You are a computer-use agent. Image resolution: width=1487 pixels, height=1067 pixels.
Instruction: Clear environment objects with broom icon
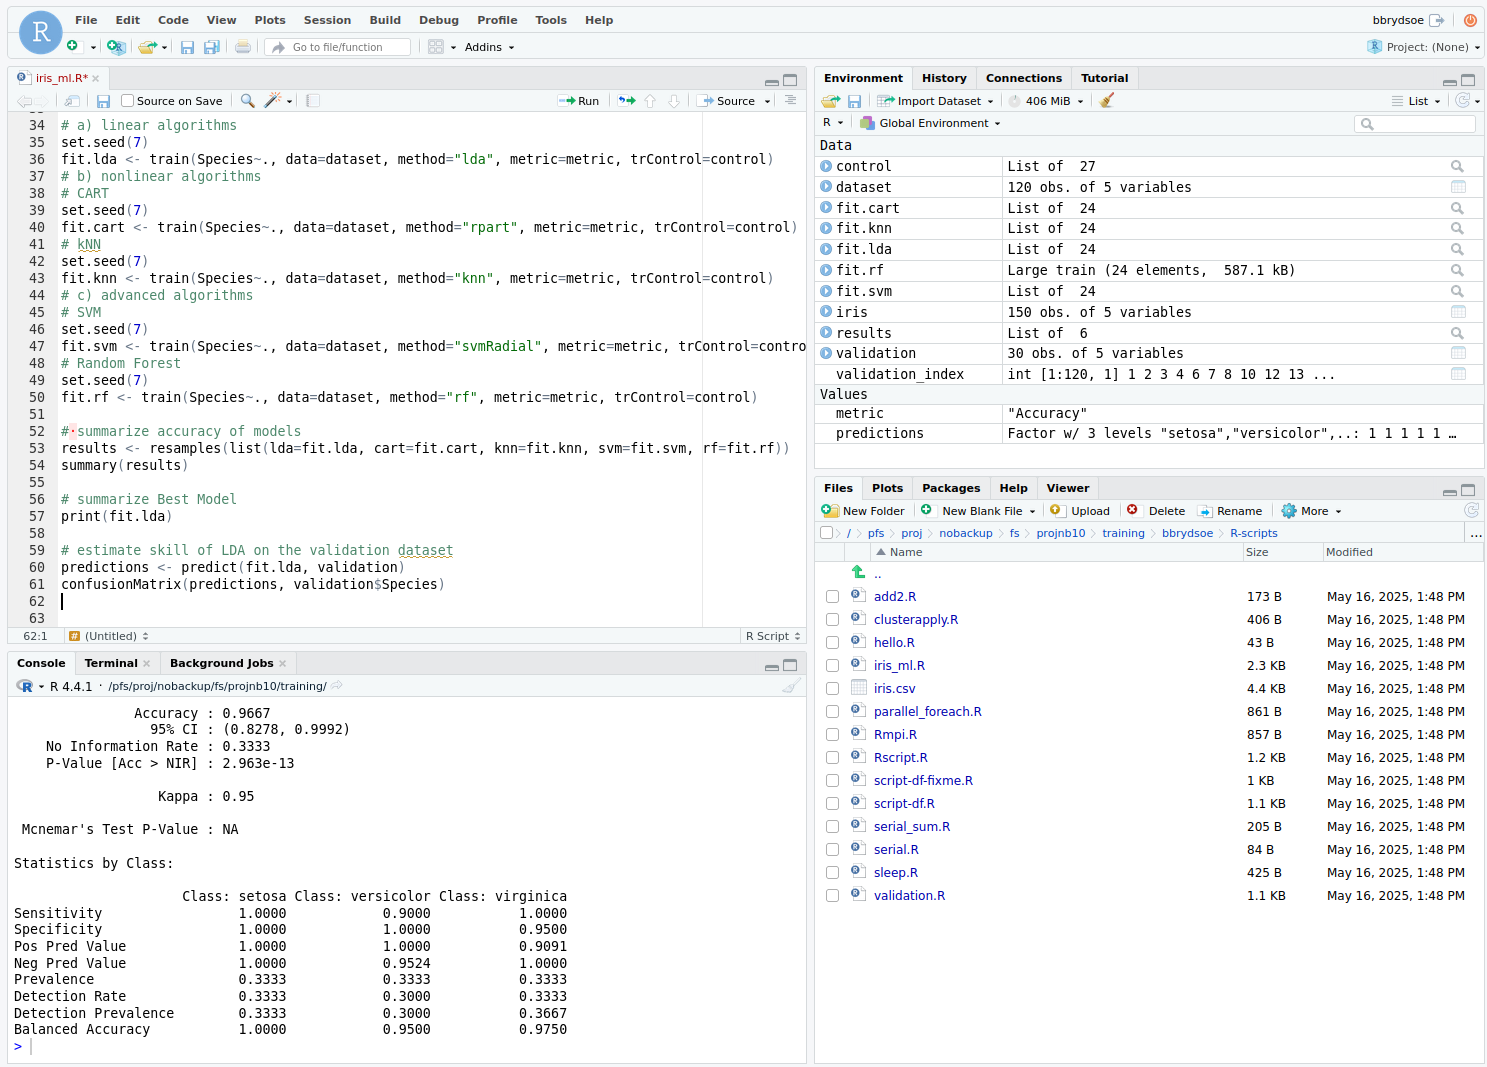pyautogui.click(x=1106, y=101)
